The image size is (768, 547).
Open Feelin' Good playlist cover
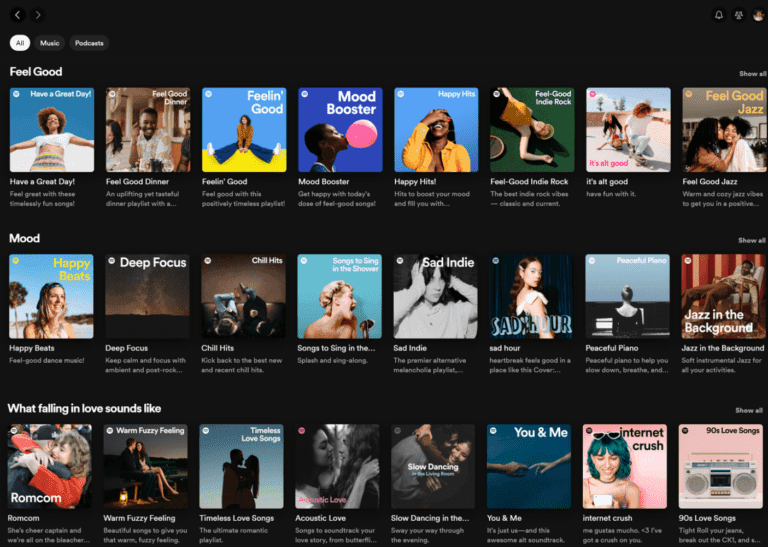point(244,130)
